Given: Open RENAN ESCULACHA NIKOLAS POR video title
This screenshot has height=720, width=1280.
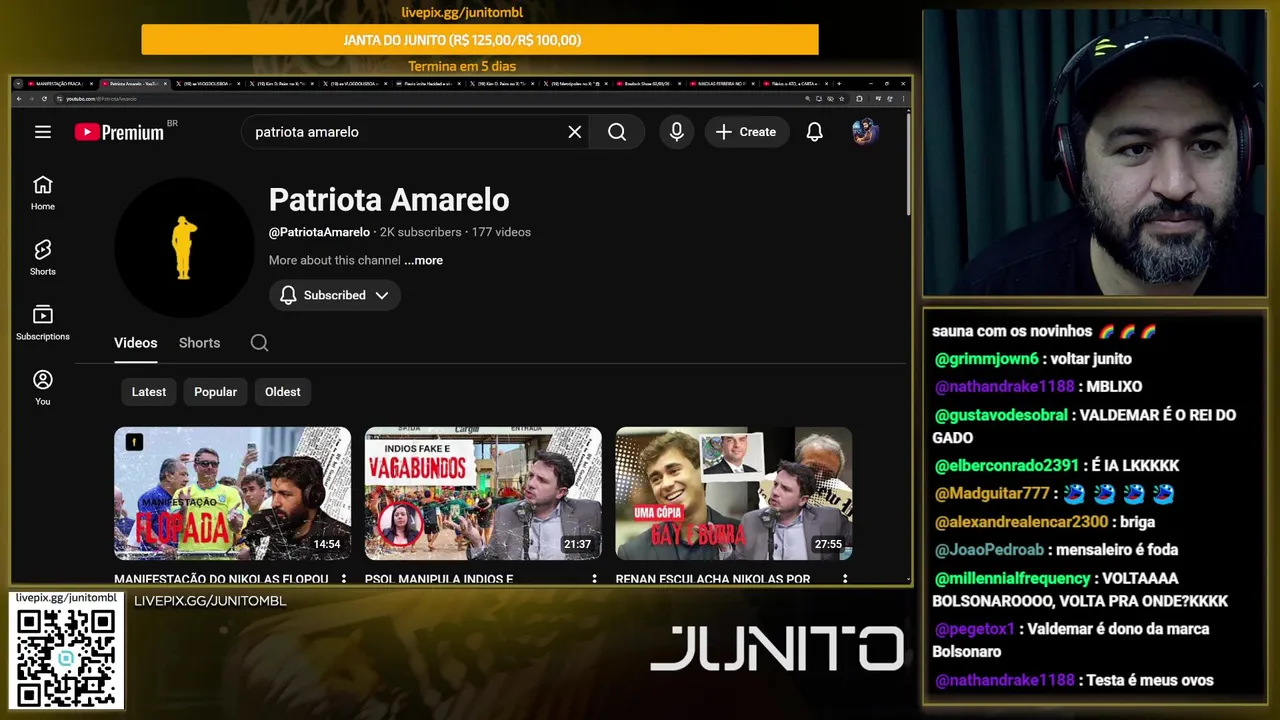Looking at the screenshot, I should pyautogui.click(x=713, y=579).
